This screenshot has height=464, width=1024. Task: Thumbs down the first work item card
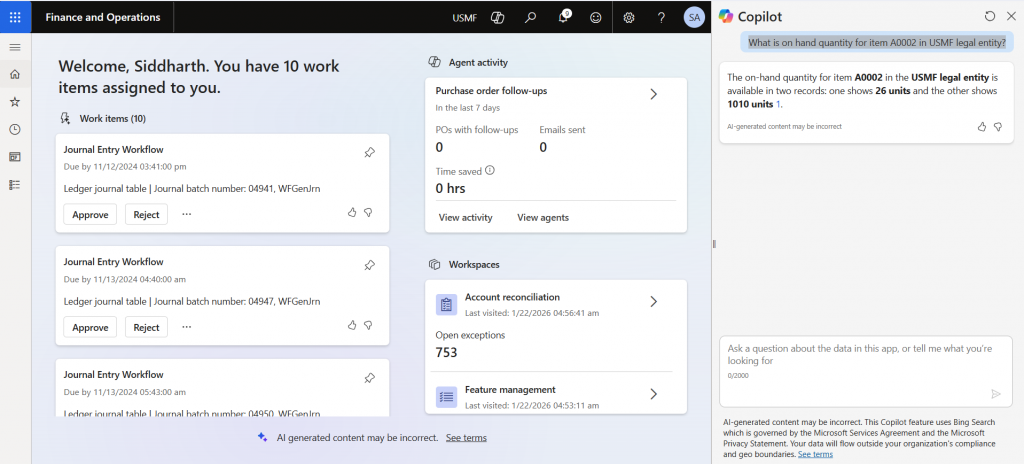(368, 213)
